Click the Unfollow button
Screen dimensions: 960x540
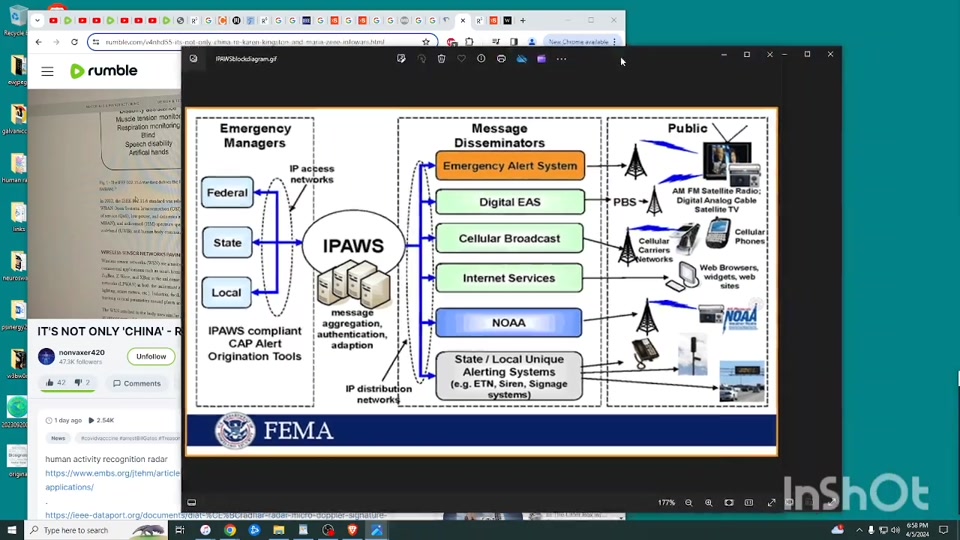[x=151, y=357]
